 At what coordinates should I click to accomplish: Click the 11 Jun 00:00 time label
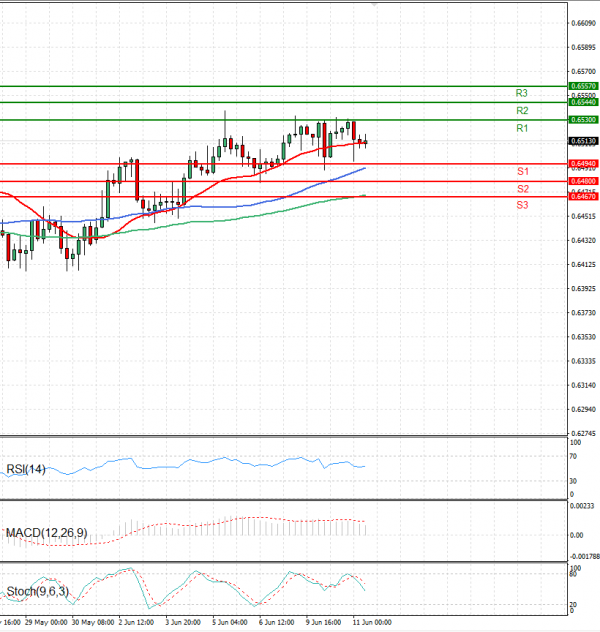pyautogui.click(x=369, y=622)
